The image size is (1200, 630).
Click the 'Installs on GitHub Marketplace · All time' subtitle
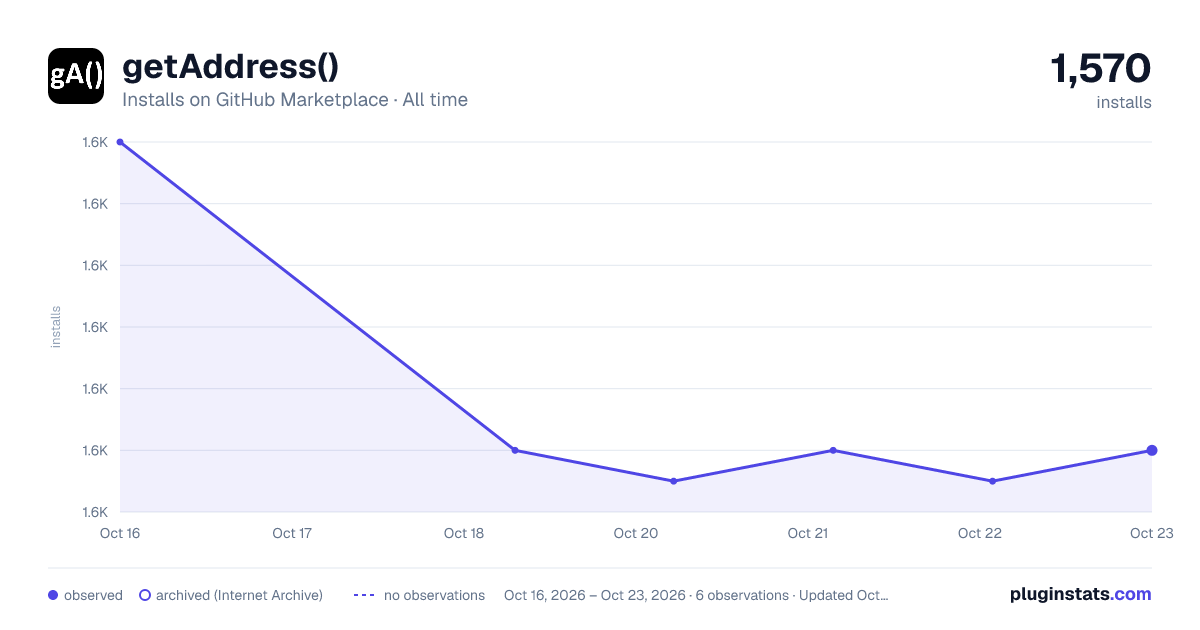pyautogui.click(x=295, y=100)
